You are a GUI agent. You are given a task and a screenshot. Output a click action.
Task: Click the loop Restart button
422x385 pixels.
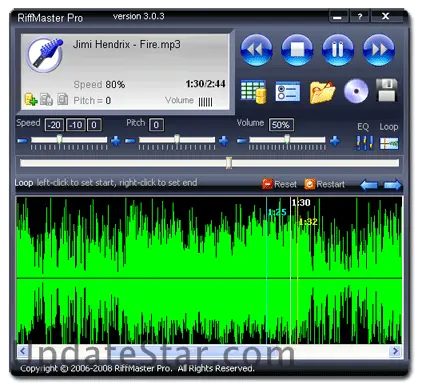pos(324,184)
